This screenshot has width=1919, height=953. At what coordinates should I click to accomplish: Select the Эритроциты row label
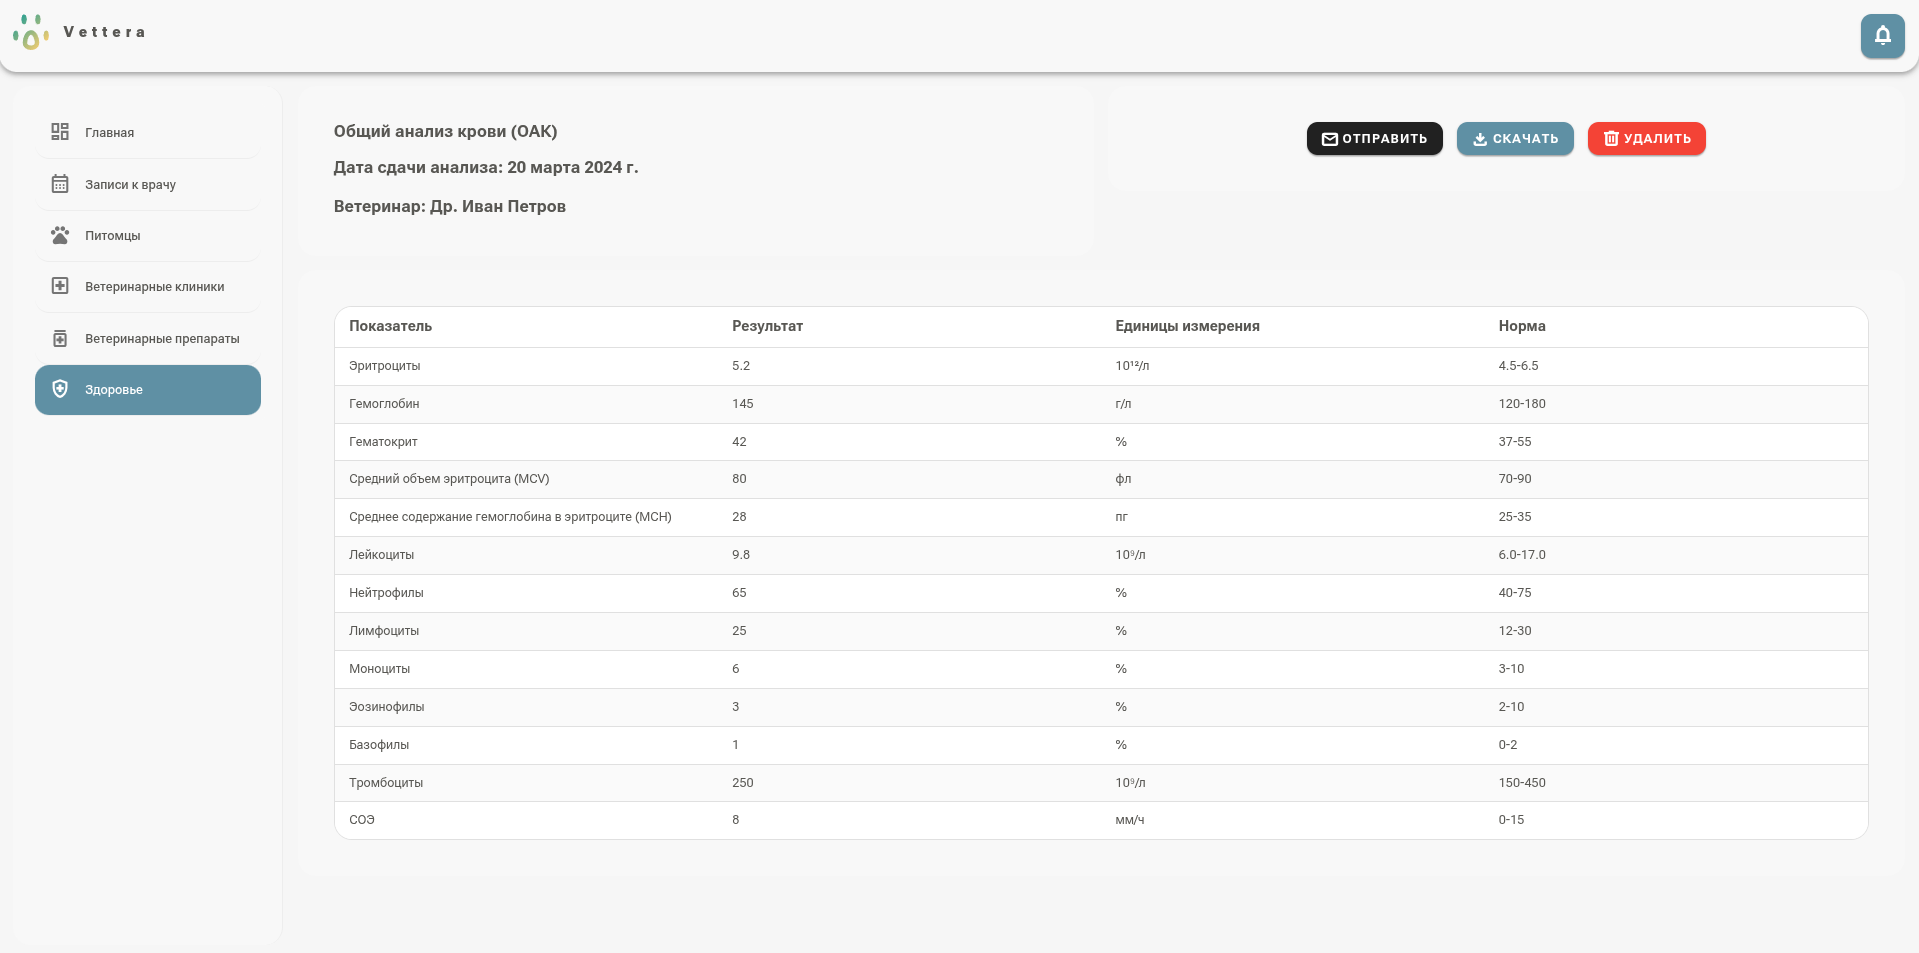coord(384,366)
